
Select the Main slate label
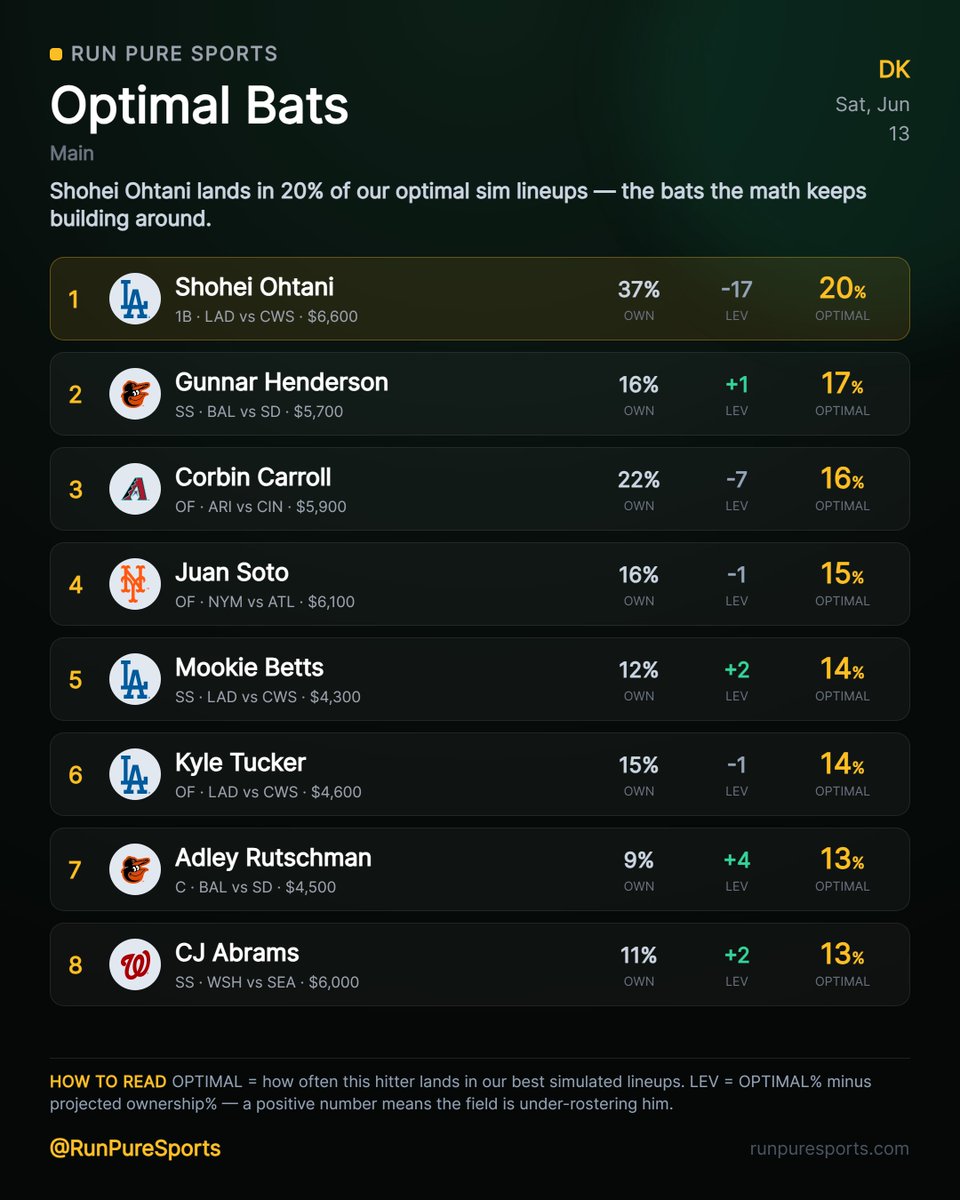tap(72, 153)
